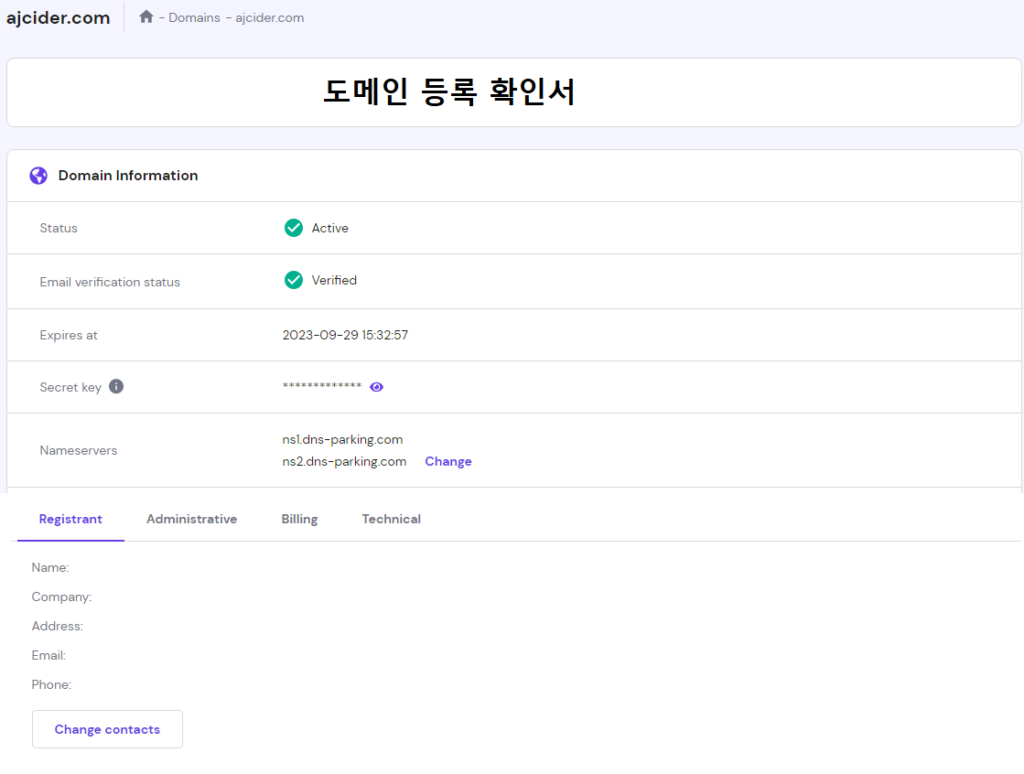Click the registrant Company: field label
Image resolution: width=1024 pixels, height=774 pixels.
click(x=61, y=597)
